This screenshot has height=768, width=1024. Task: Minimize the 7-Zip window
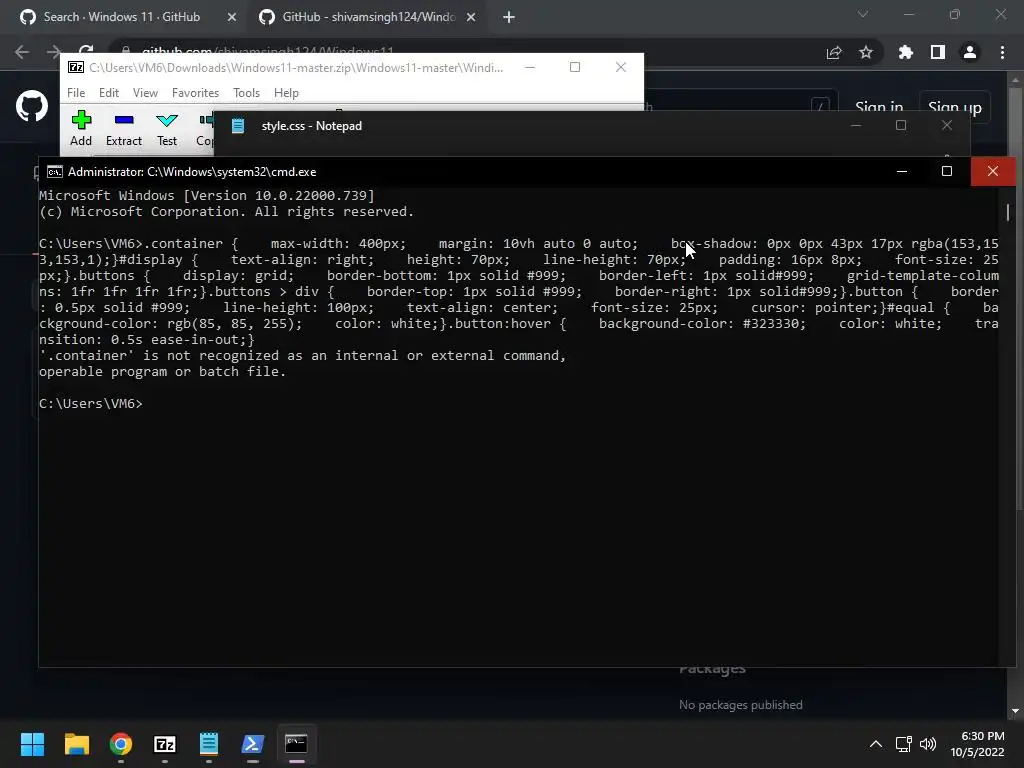point(530,67)
